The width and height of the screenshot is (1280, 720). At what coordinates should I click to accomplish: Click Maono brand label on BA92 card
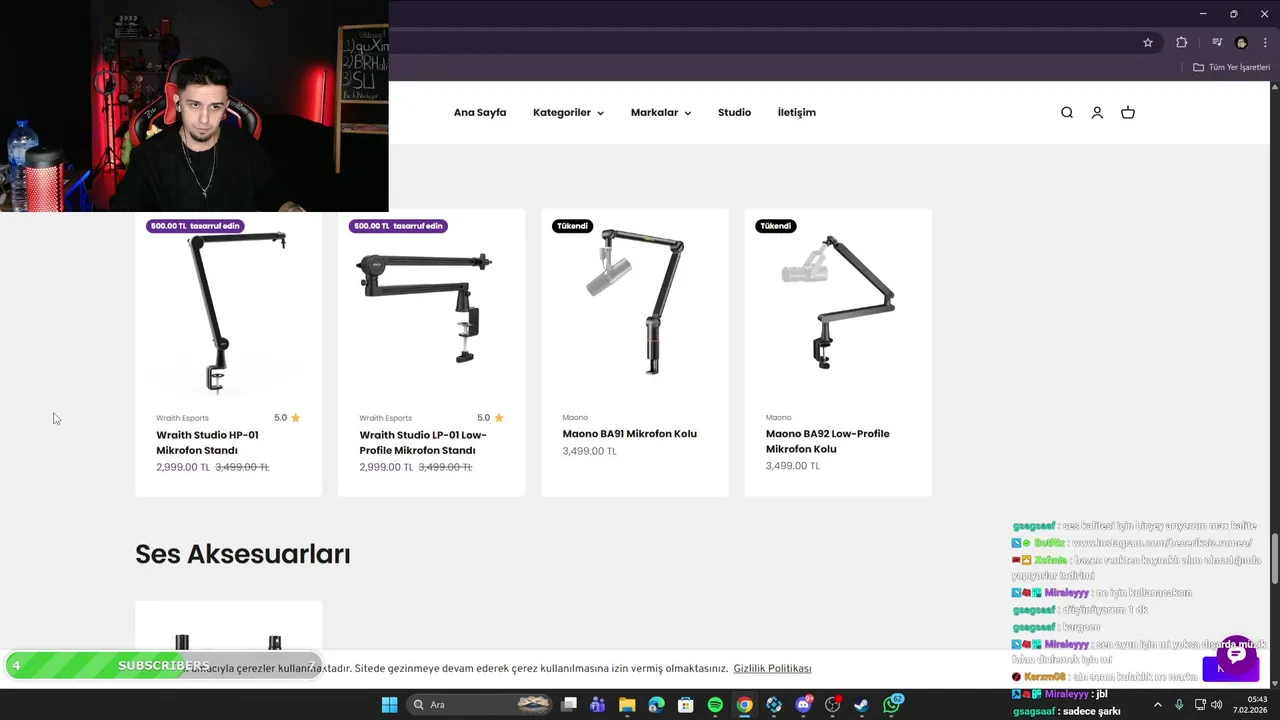pos(778,418)
